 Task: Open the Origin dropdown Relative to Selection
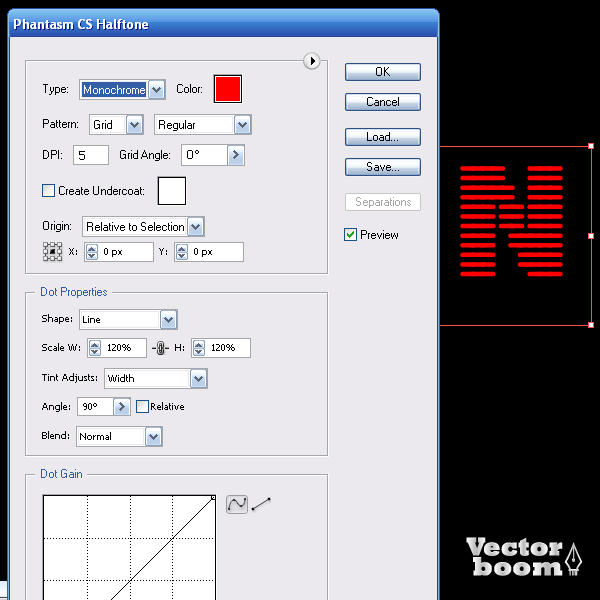[x=143, y=227]
